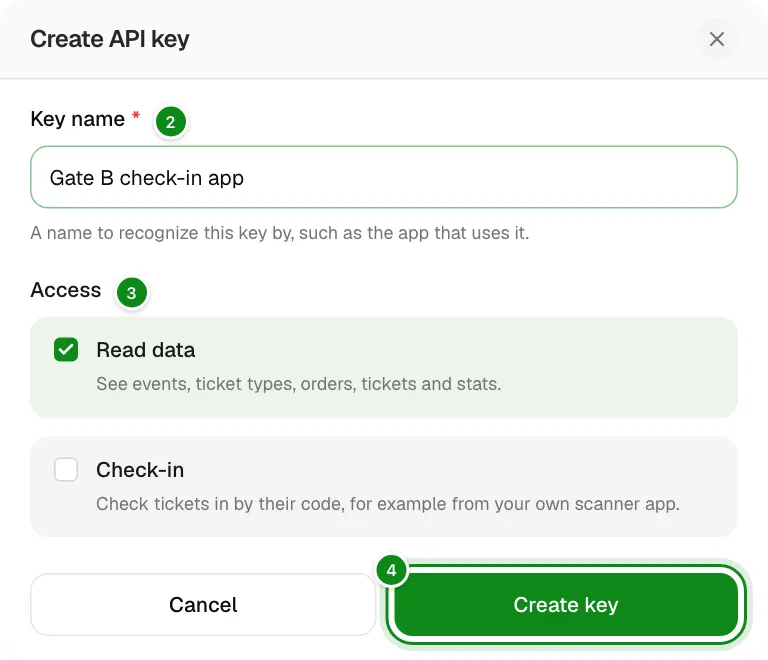Select the Read data label text
This screenshot has height=660, width=768.
145,350
